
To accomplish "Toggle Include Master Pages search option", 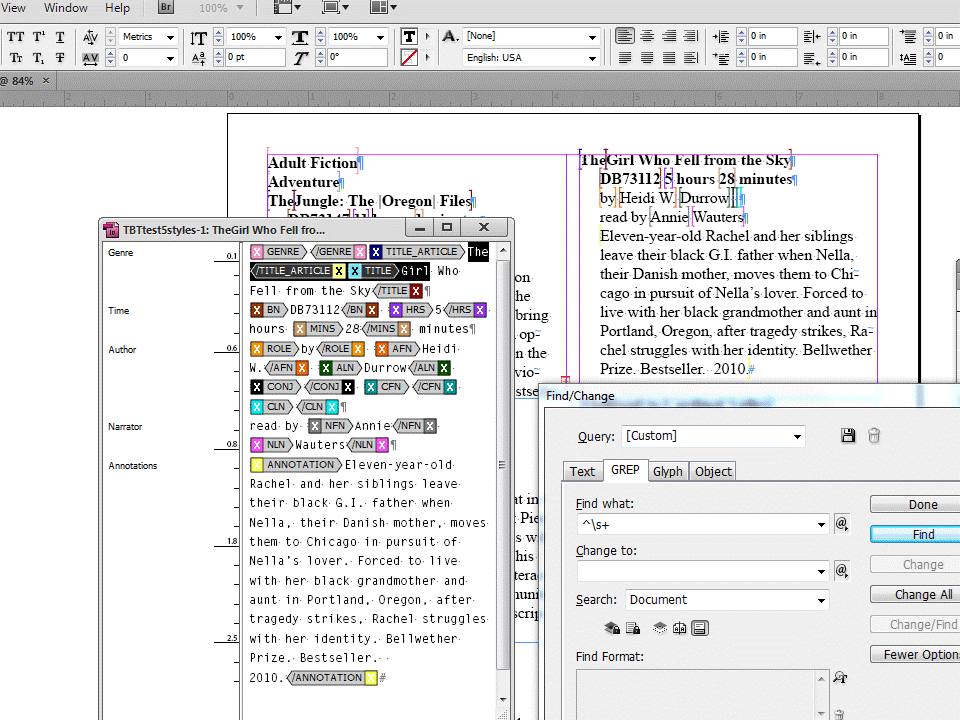I will click(679, 628).
